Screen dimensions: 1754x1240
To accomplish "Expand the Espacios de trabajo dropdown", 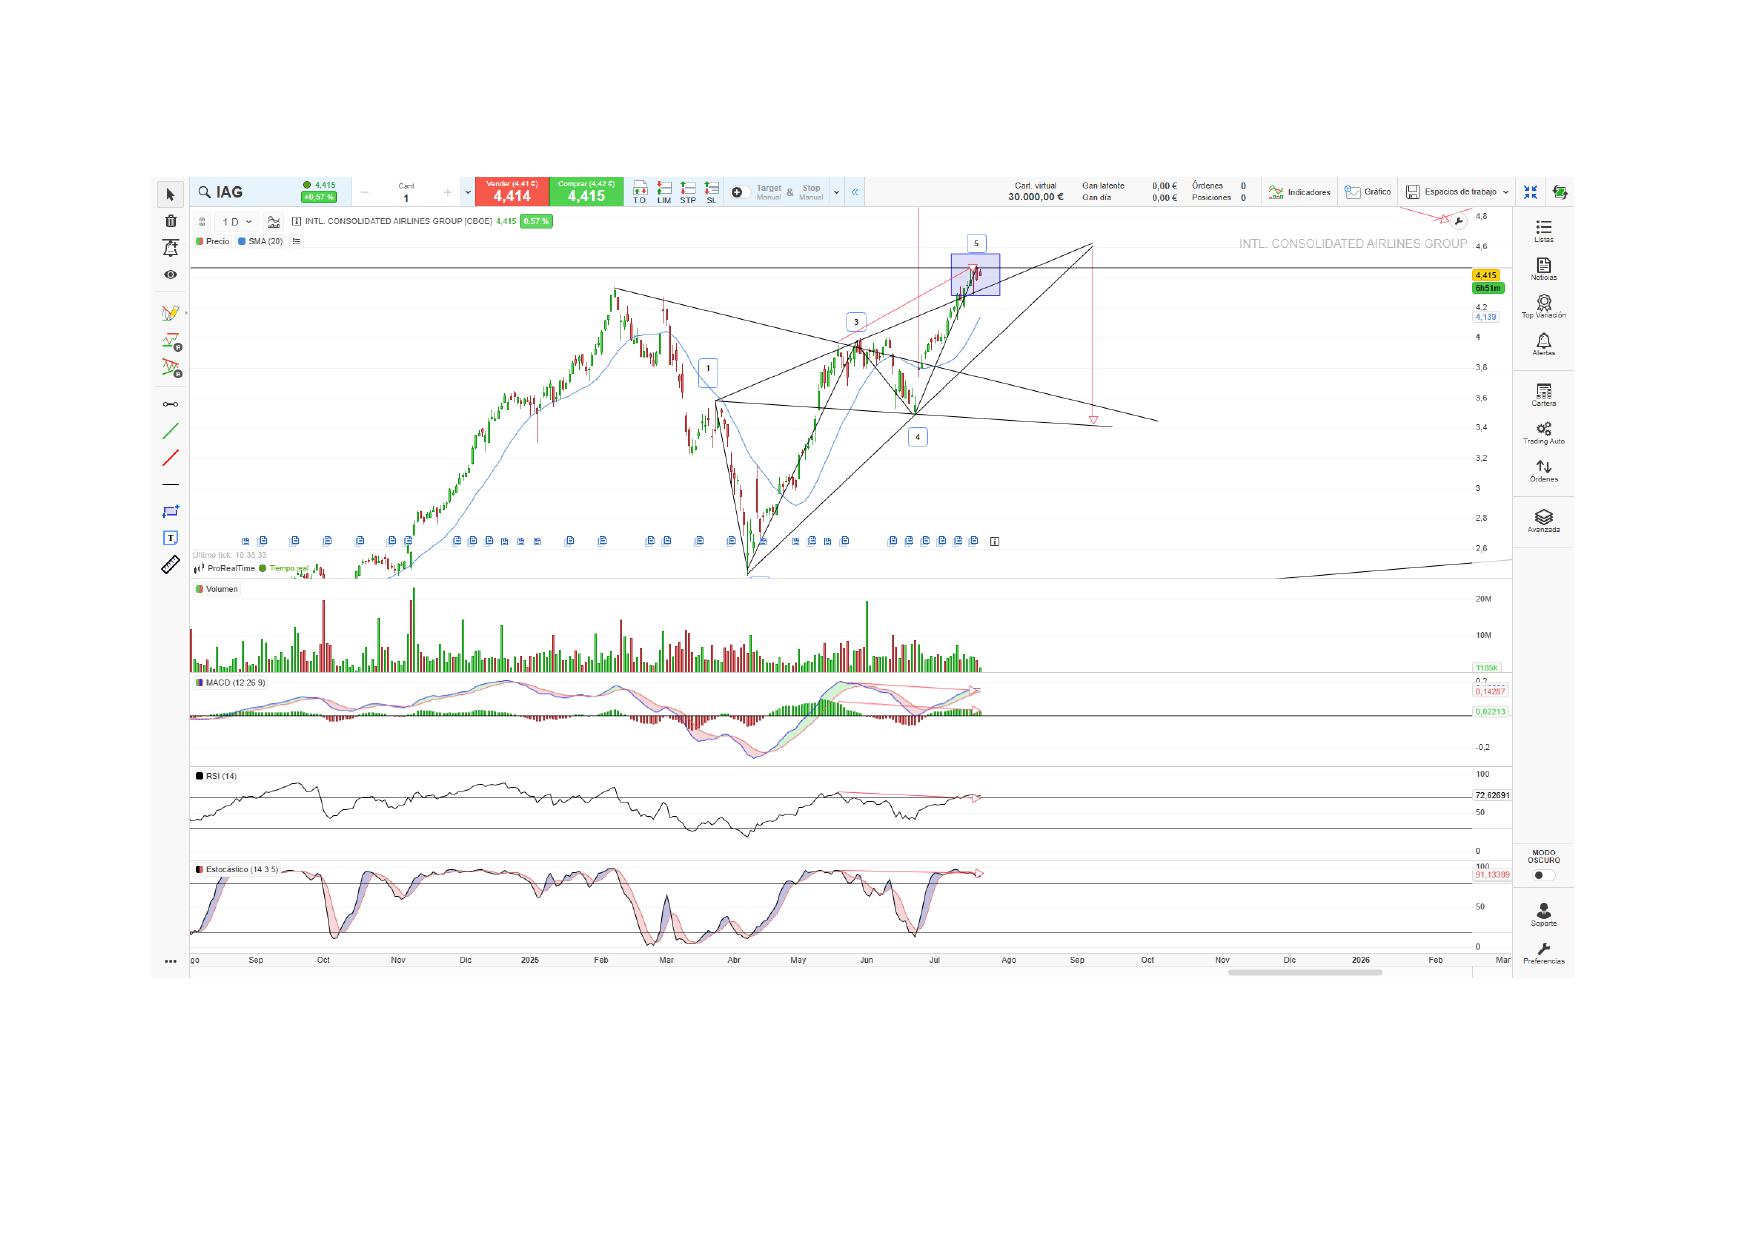I will pyautogui.click(x=1457, y=192).
